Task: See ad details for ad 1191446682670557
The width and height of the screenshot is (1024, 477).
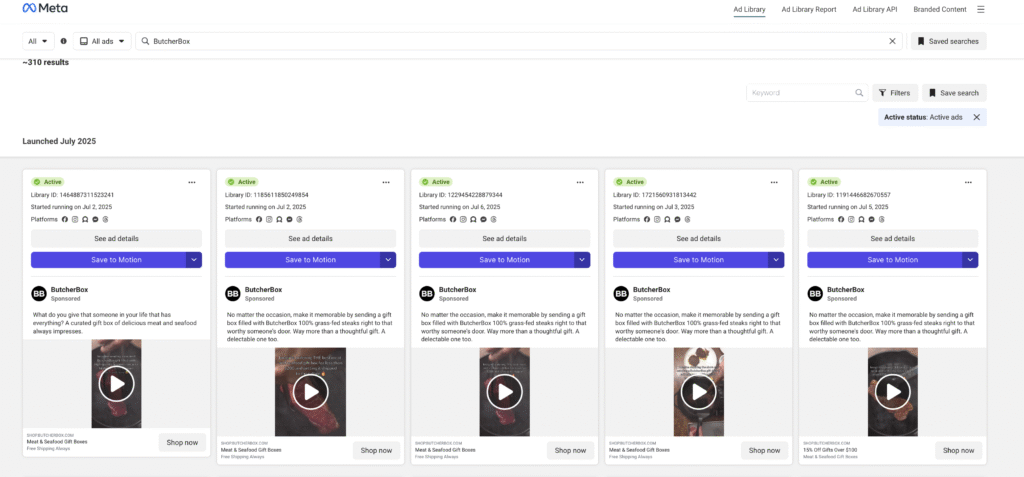Action: click(893, 238)
